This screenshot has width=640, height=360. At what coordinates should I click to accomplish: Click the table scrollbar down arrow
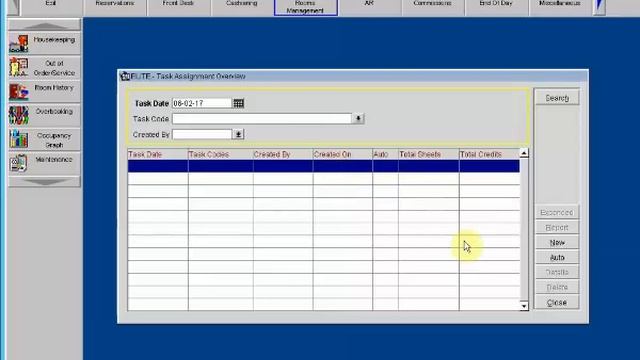[x=524, y=306]
